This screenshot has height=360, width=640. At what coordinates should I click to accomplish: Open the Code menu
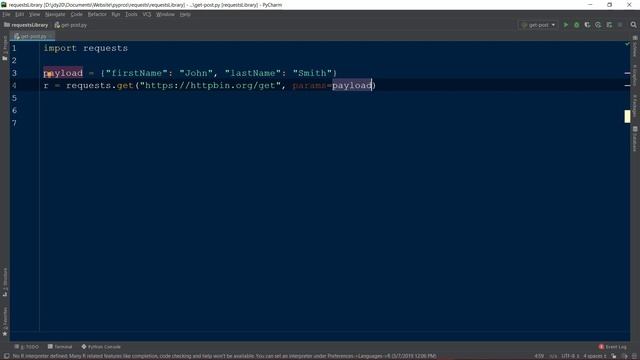pos(76,14)
